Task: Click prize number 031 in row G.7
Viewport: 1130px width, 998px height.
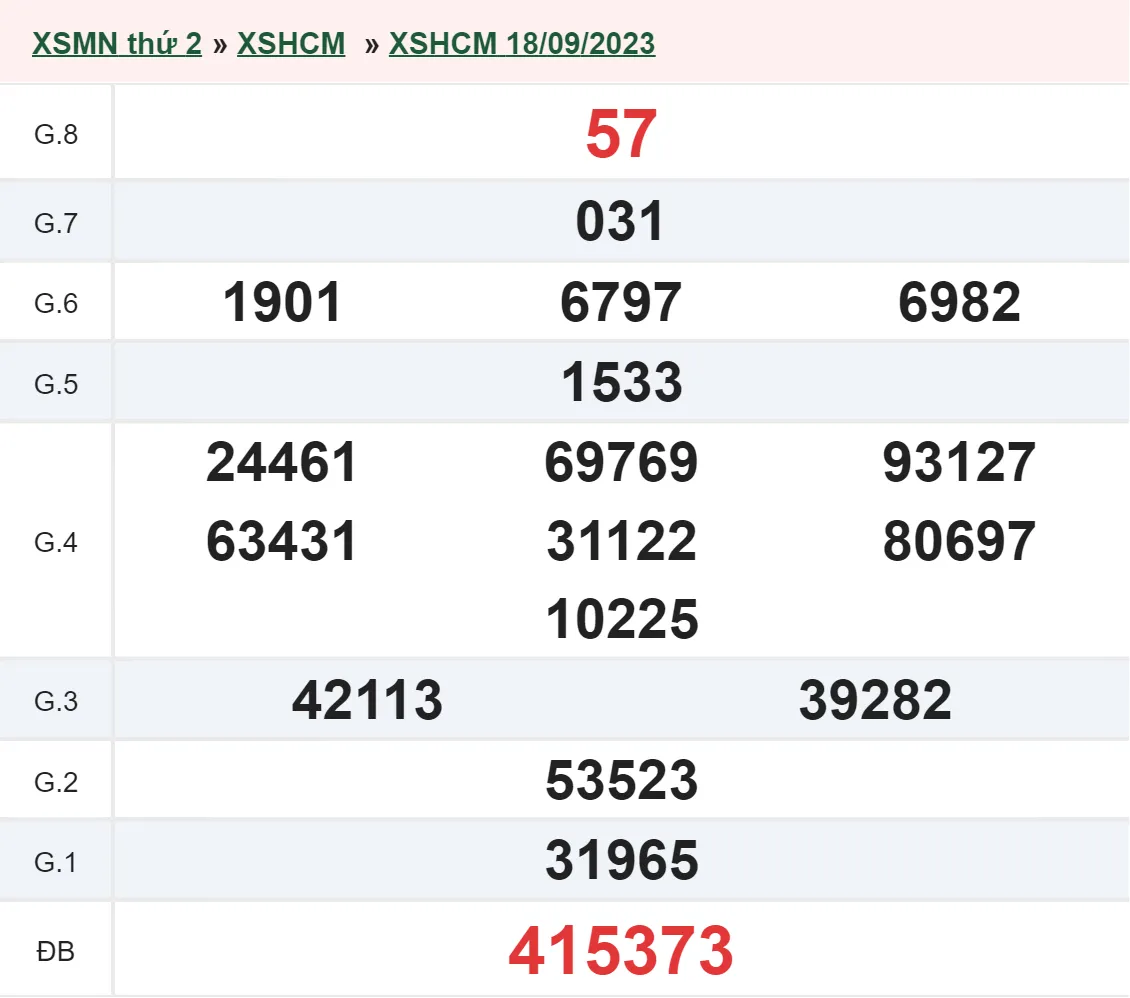Action: point(621,222)
